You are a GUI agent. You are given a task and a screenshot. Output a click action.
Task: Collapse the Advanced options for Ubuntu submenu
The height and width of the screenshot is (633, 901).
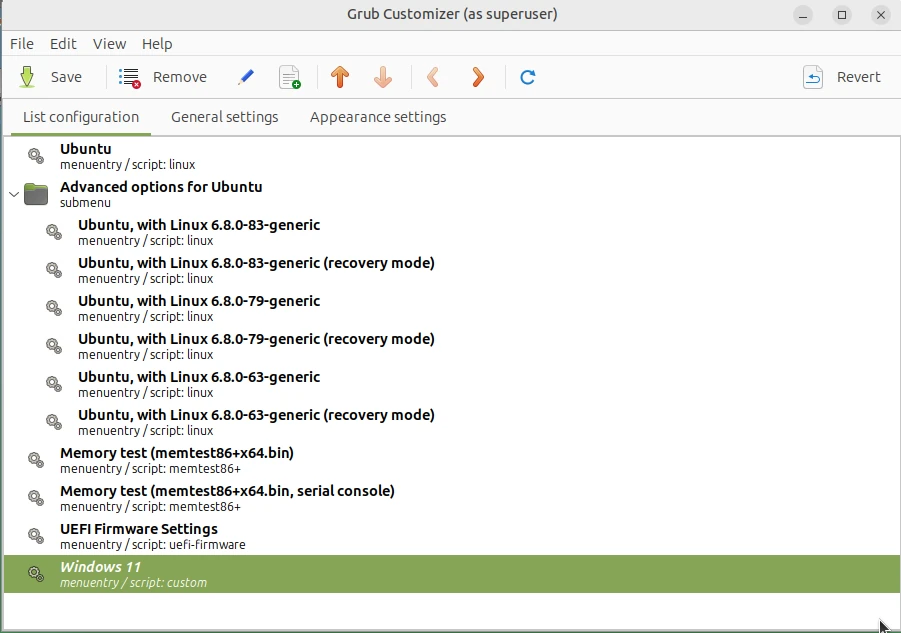(x=13, y=194)
